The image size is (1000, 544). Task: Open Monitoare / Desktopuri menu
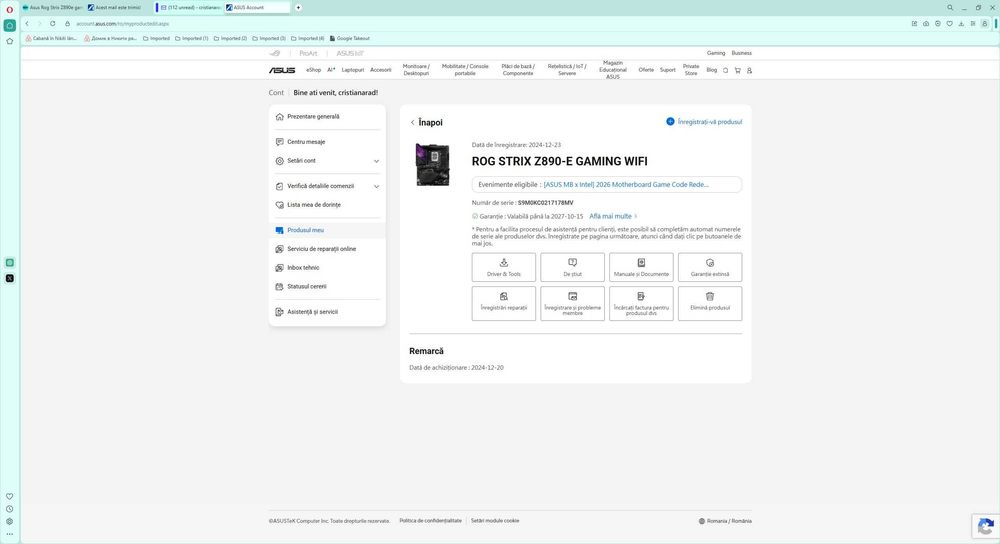416,70
